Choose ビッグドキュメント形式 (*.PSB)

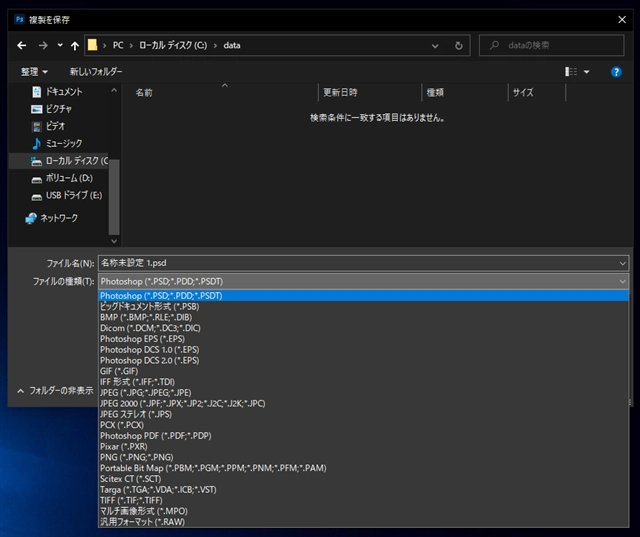tap(363, 306)
